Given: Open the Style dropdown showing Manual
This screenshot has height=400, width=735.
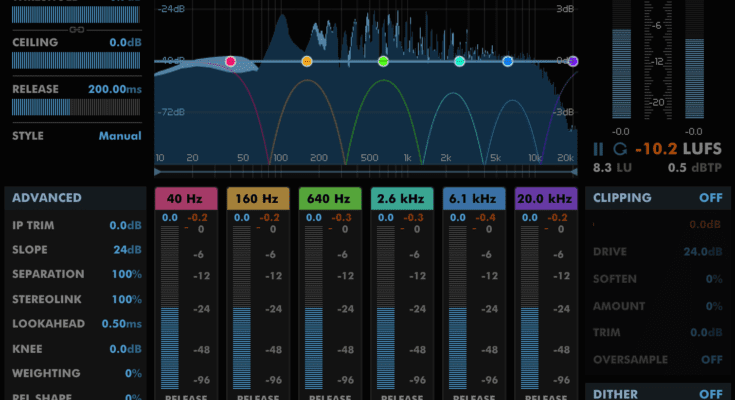Looking at the screenshot, I should (119, 136).
